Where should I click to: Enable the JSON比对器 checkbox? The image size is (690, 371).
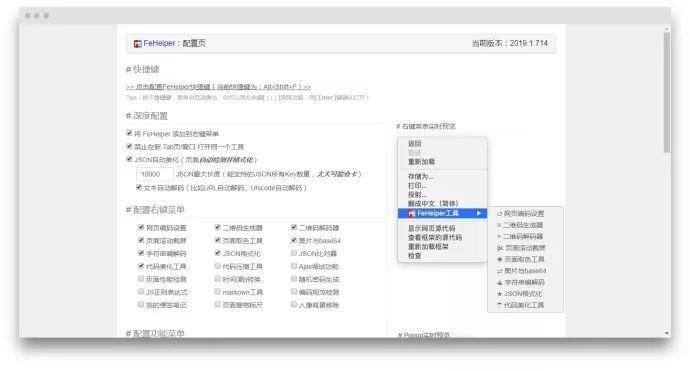tap(294, 253)
